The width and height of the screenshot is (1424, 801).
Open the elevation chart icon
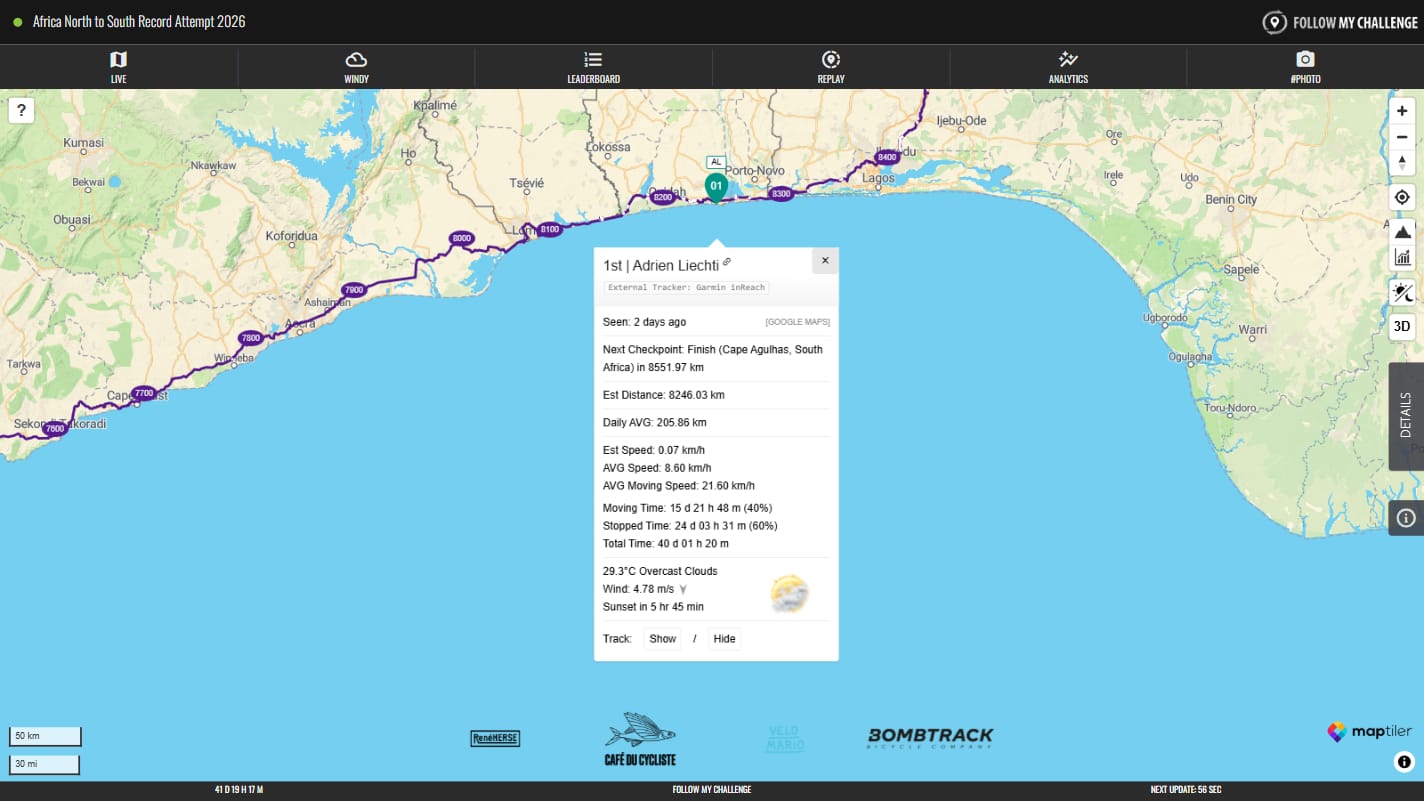[x=1402, y=258]
